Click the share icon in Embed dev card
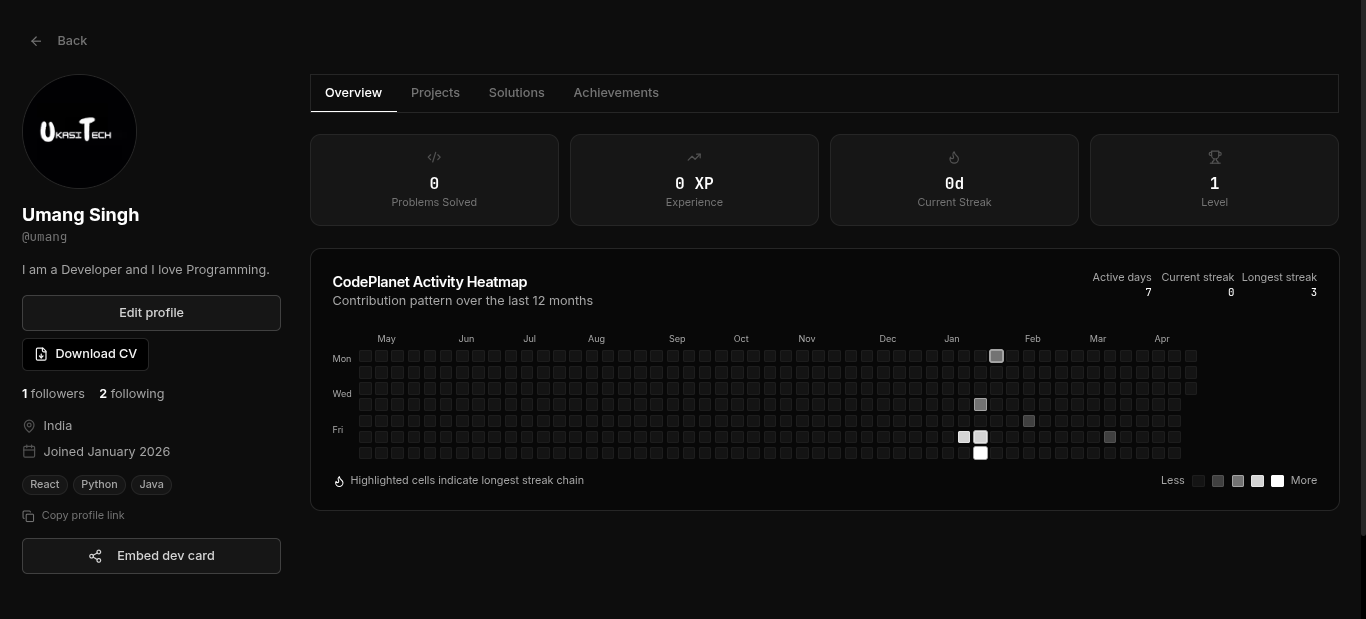 (x=95, y=556)
